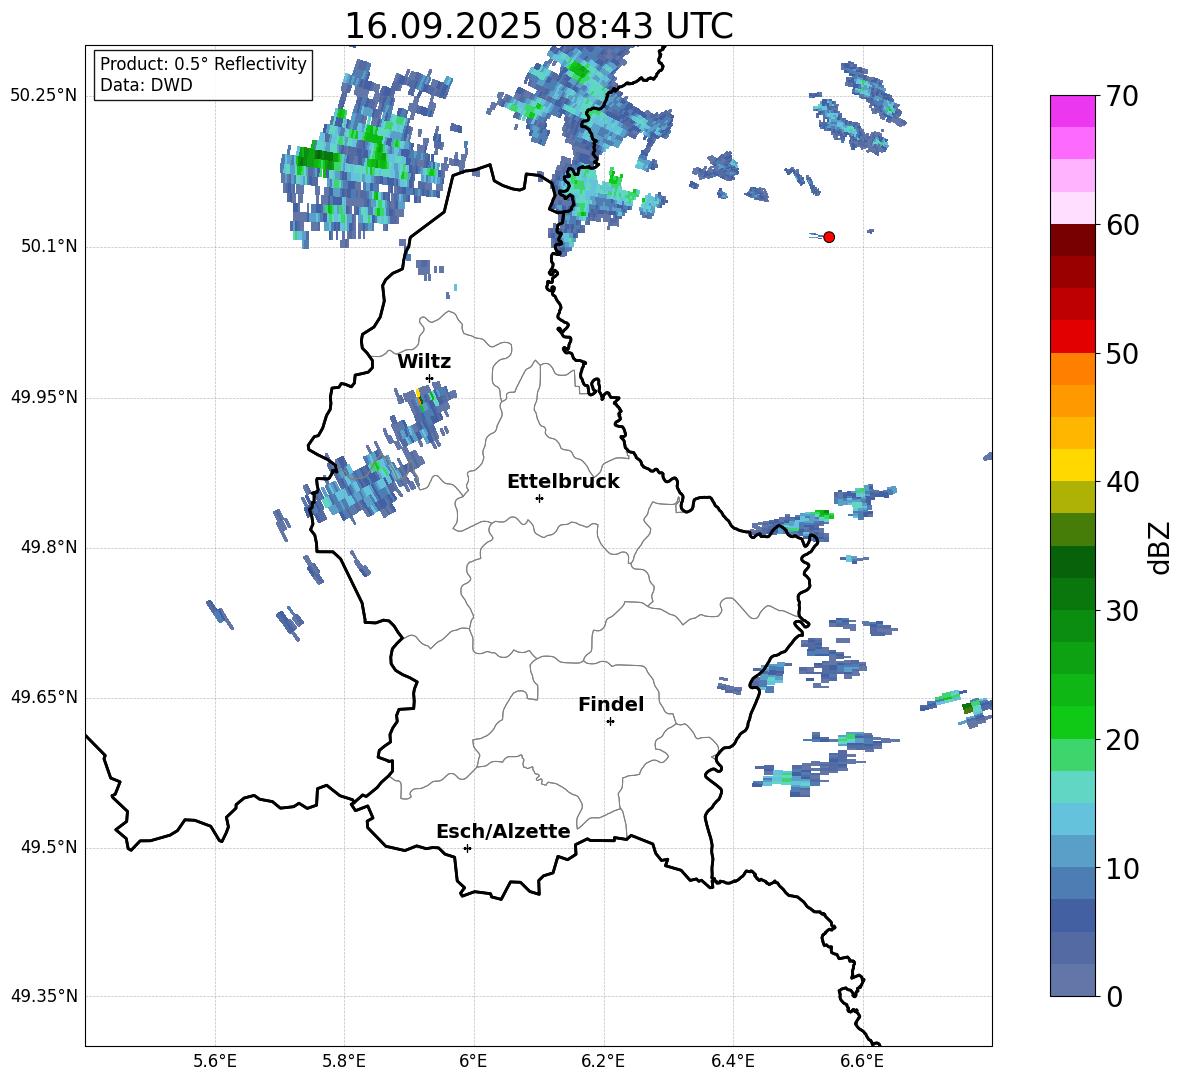Click the Esch/Alzette station cross marker
The image size is (1184, 1081).
tap(467, 848)
